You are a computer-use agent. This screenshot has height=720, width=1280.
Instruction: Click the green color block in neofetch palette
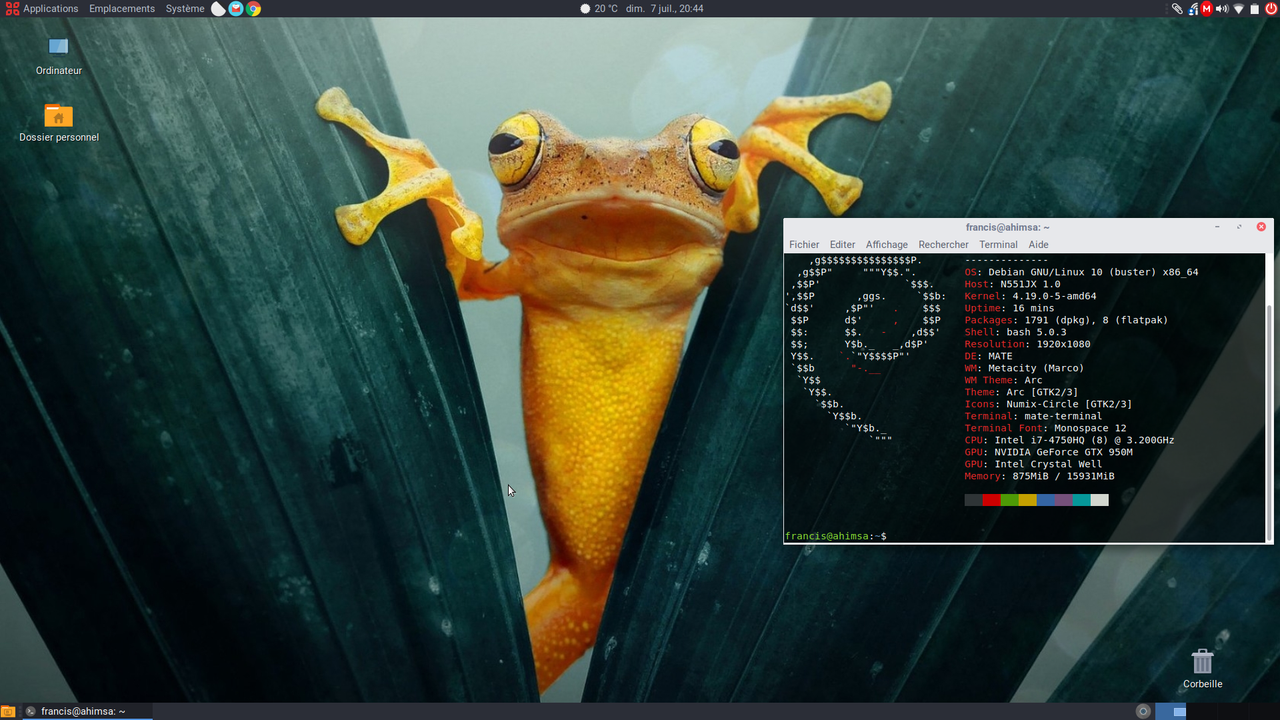(1010, 500)
